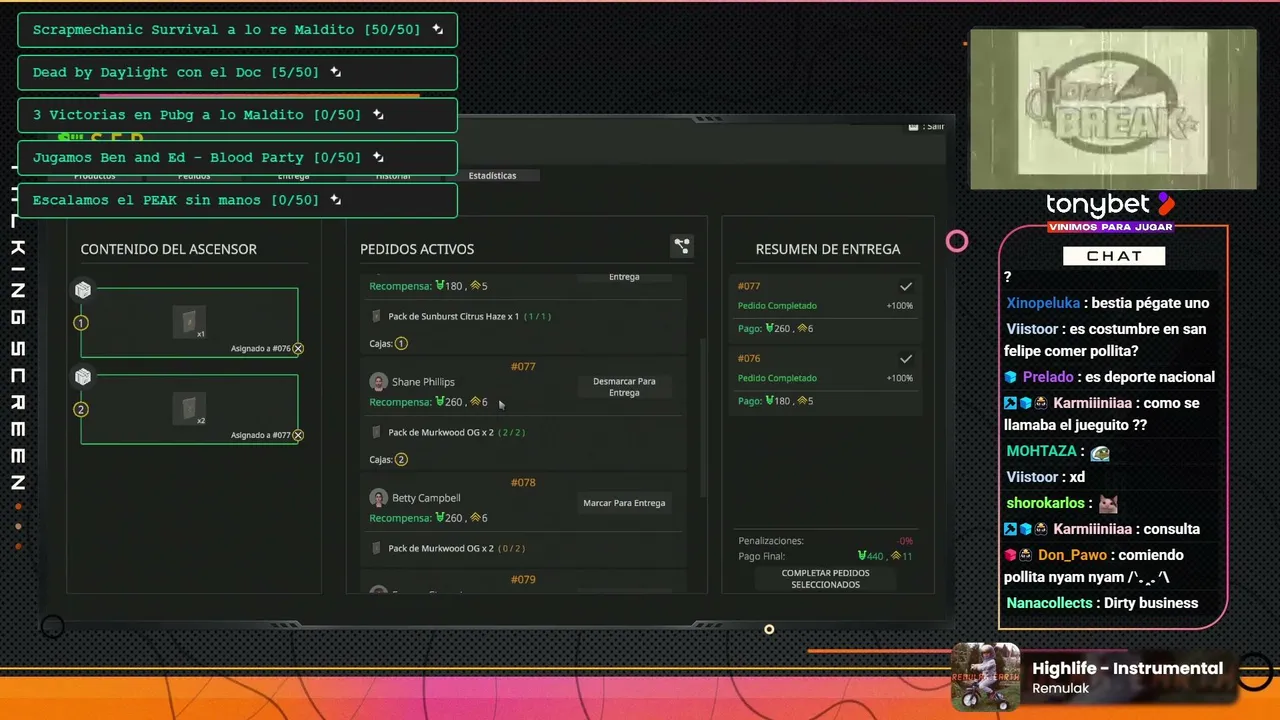Click the Salir exit button
1280x720 pixels.
[926, 126]
